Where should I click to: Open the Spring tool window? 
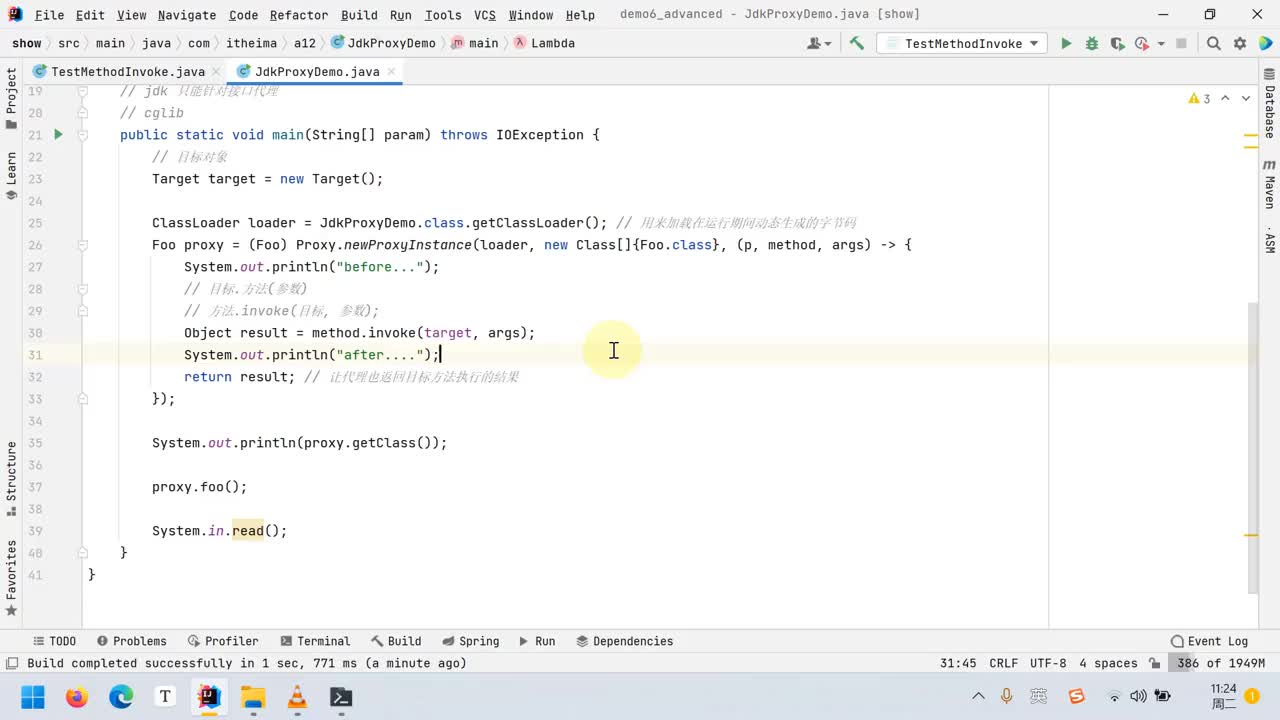[x=470, y=641]
